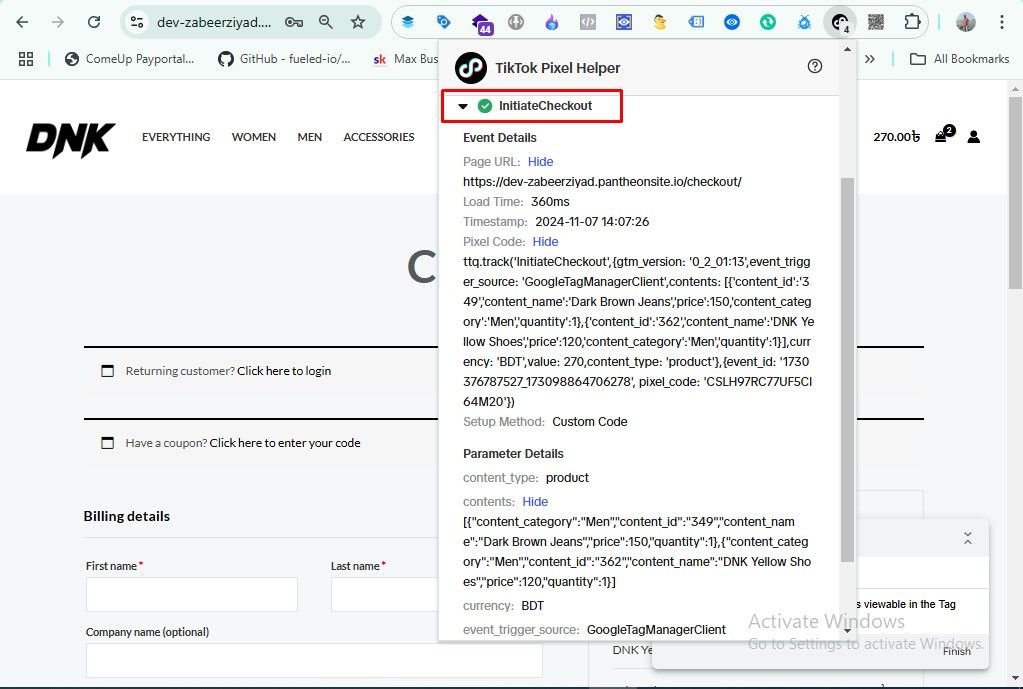Collapse the Tag Assistant box with its chevrons icon
The image size is (1023, 689).
pyautogui.click(x=968, y=538)
